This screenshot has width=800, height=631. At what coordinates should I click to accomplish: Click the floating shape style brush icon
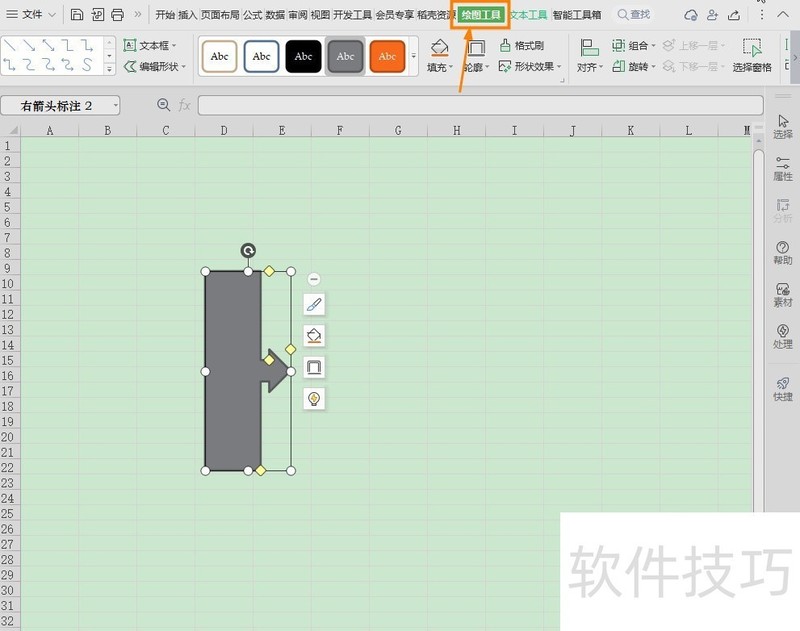pos(314,305)
